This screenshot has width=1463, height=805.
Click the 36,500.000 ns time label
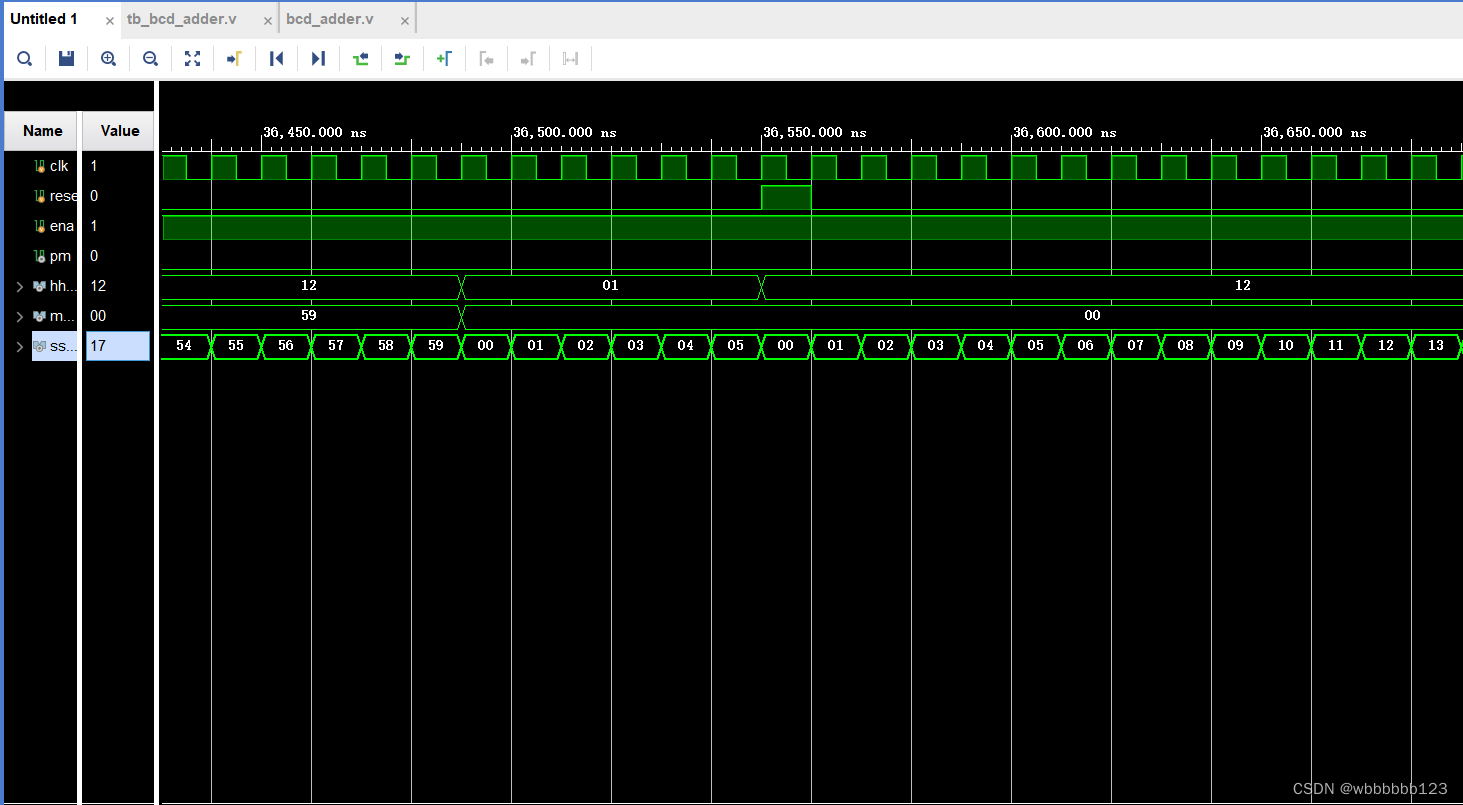pyautogui.click(x=565, y=132)
